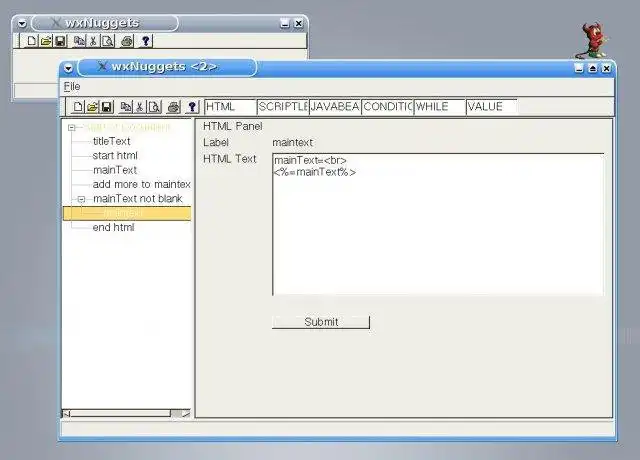
Task: Click the JAVABEA toolbar button
Action: tap(335, 107)
